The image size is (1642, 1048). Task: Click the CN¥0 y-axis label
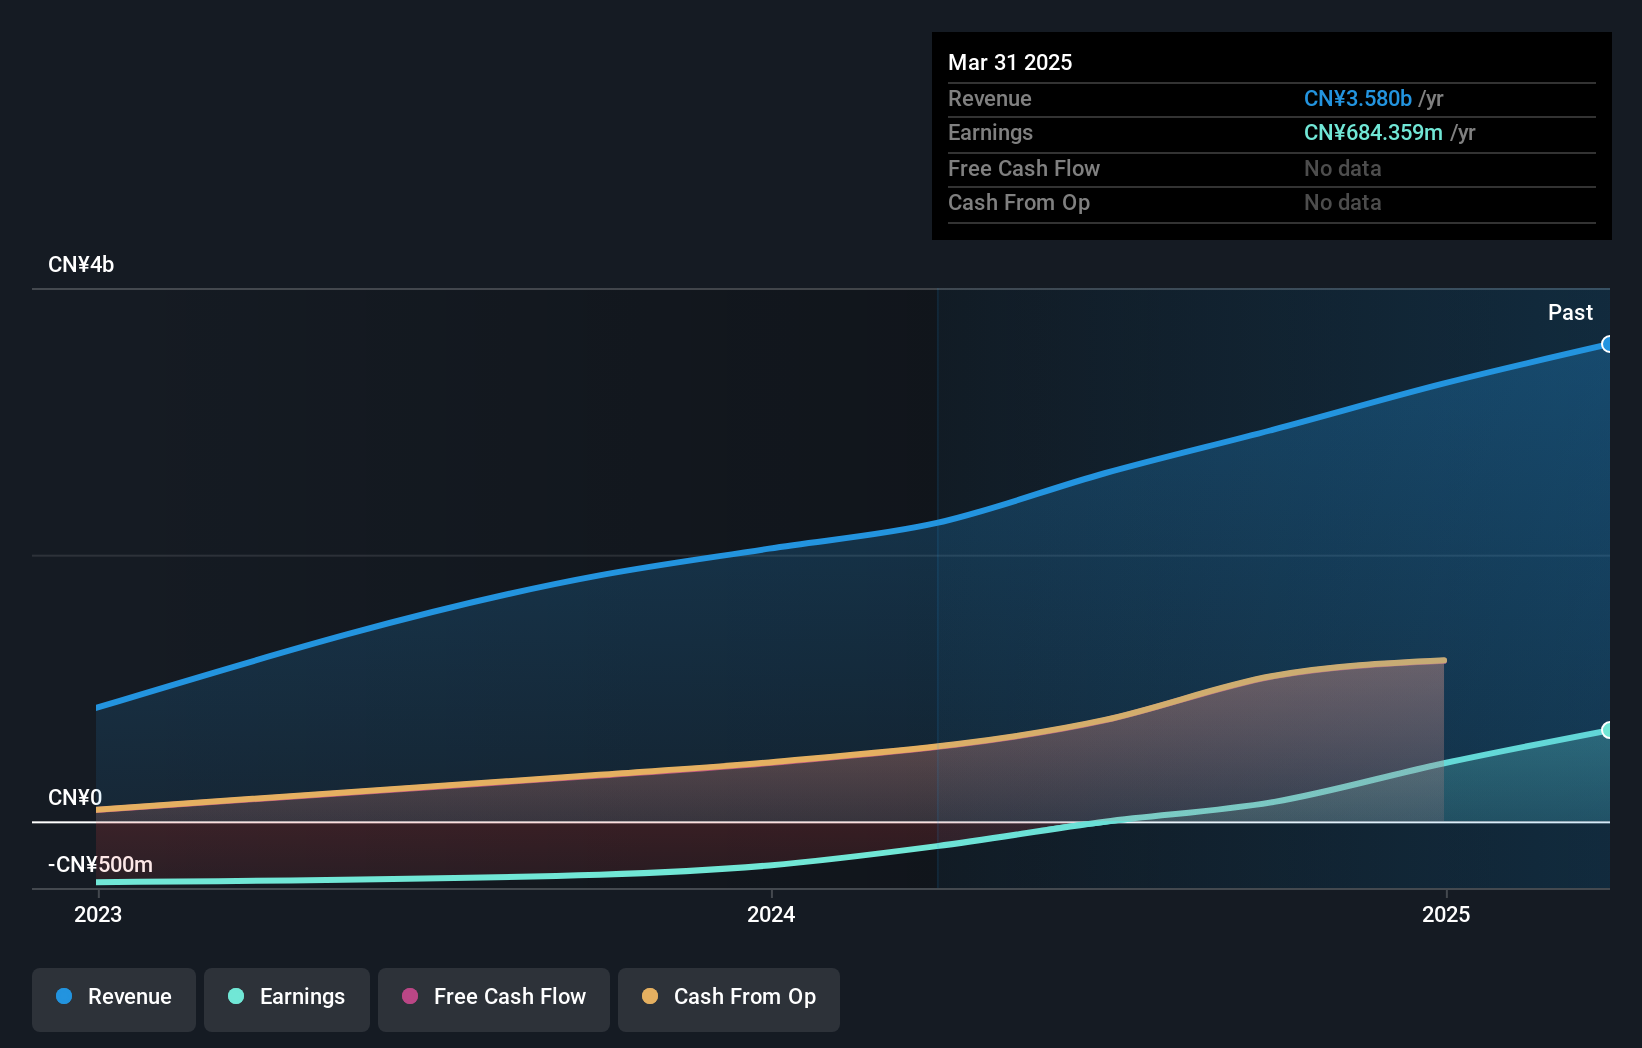(x=75, y=798)
